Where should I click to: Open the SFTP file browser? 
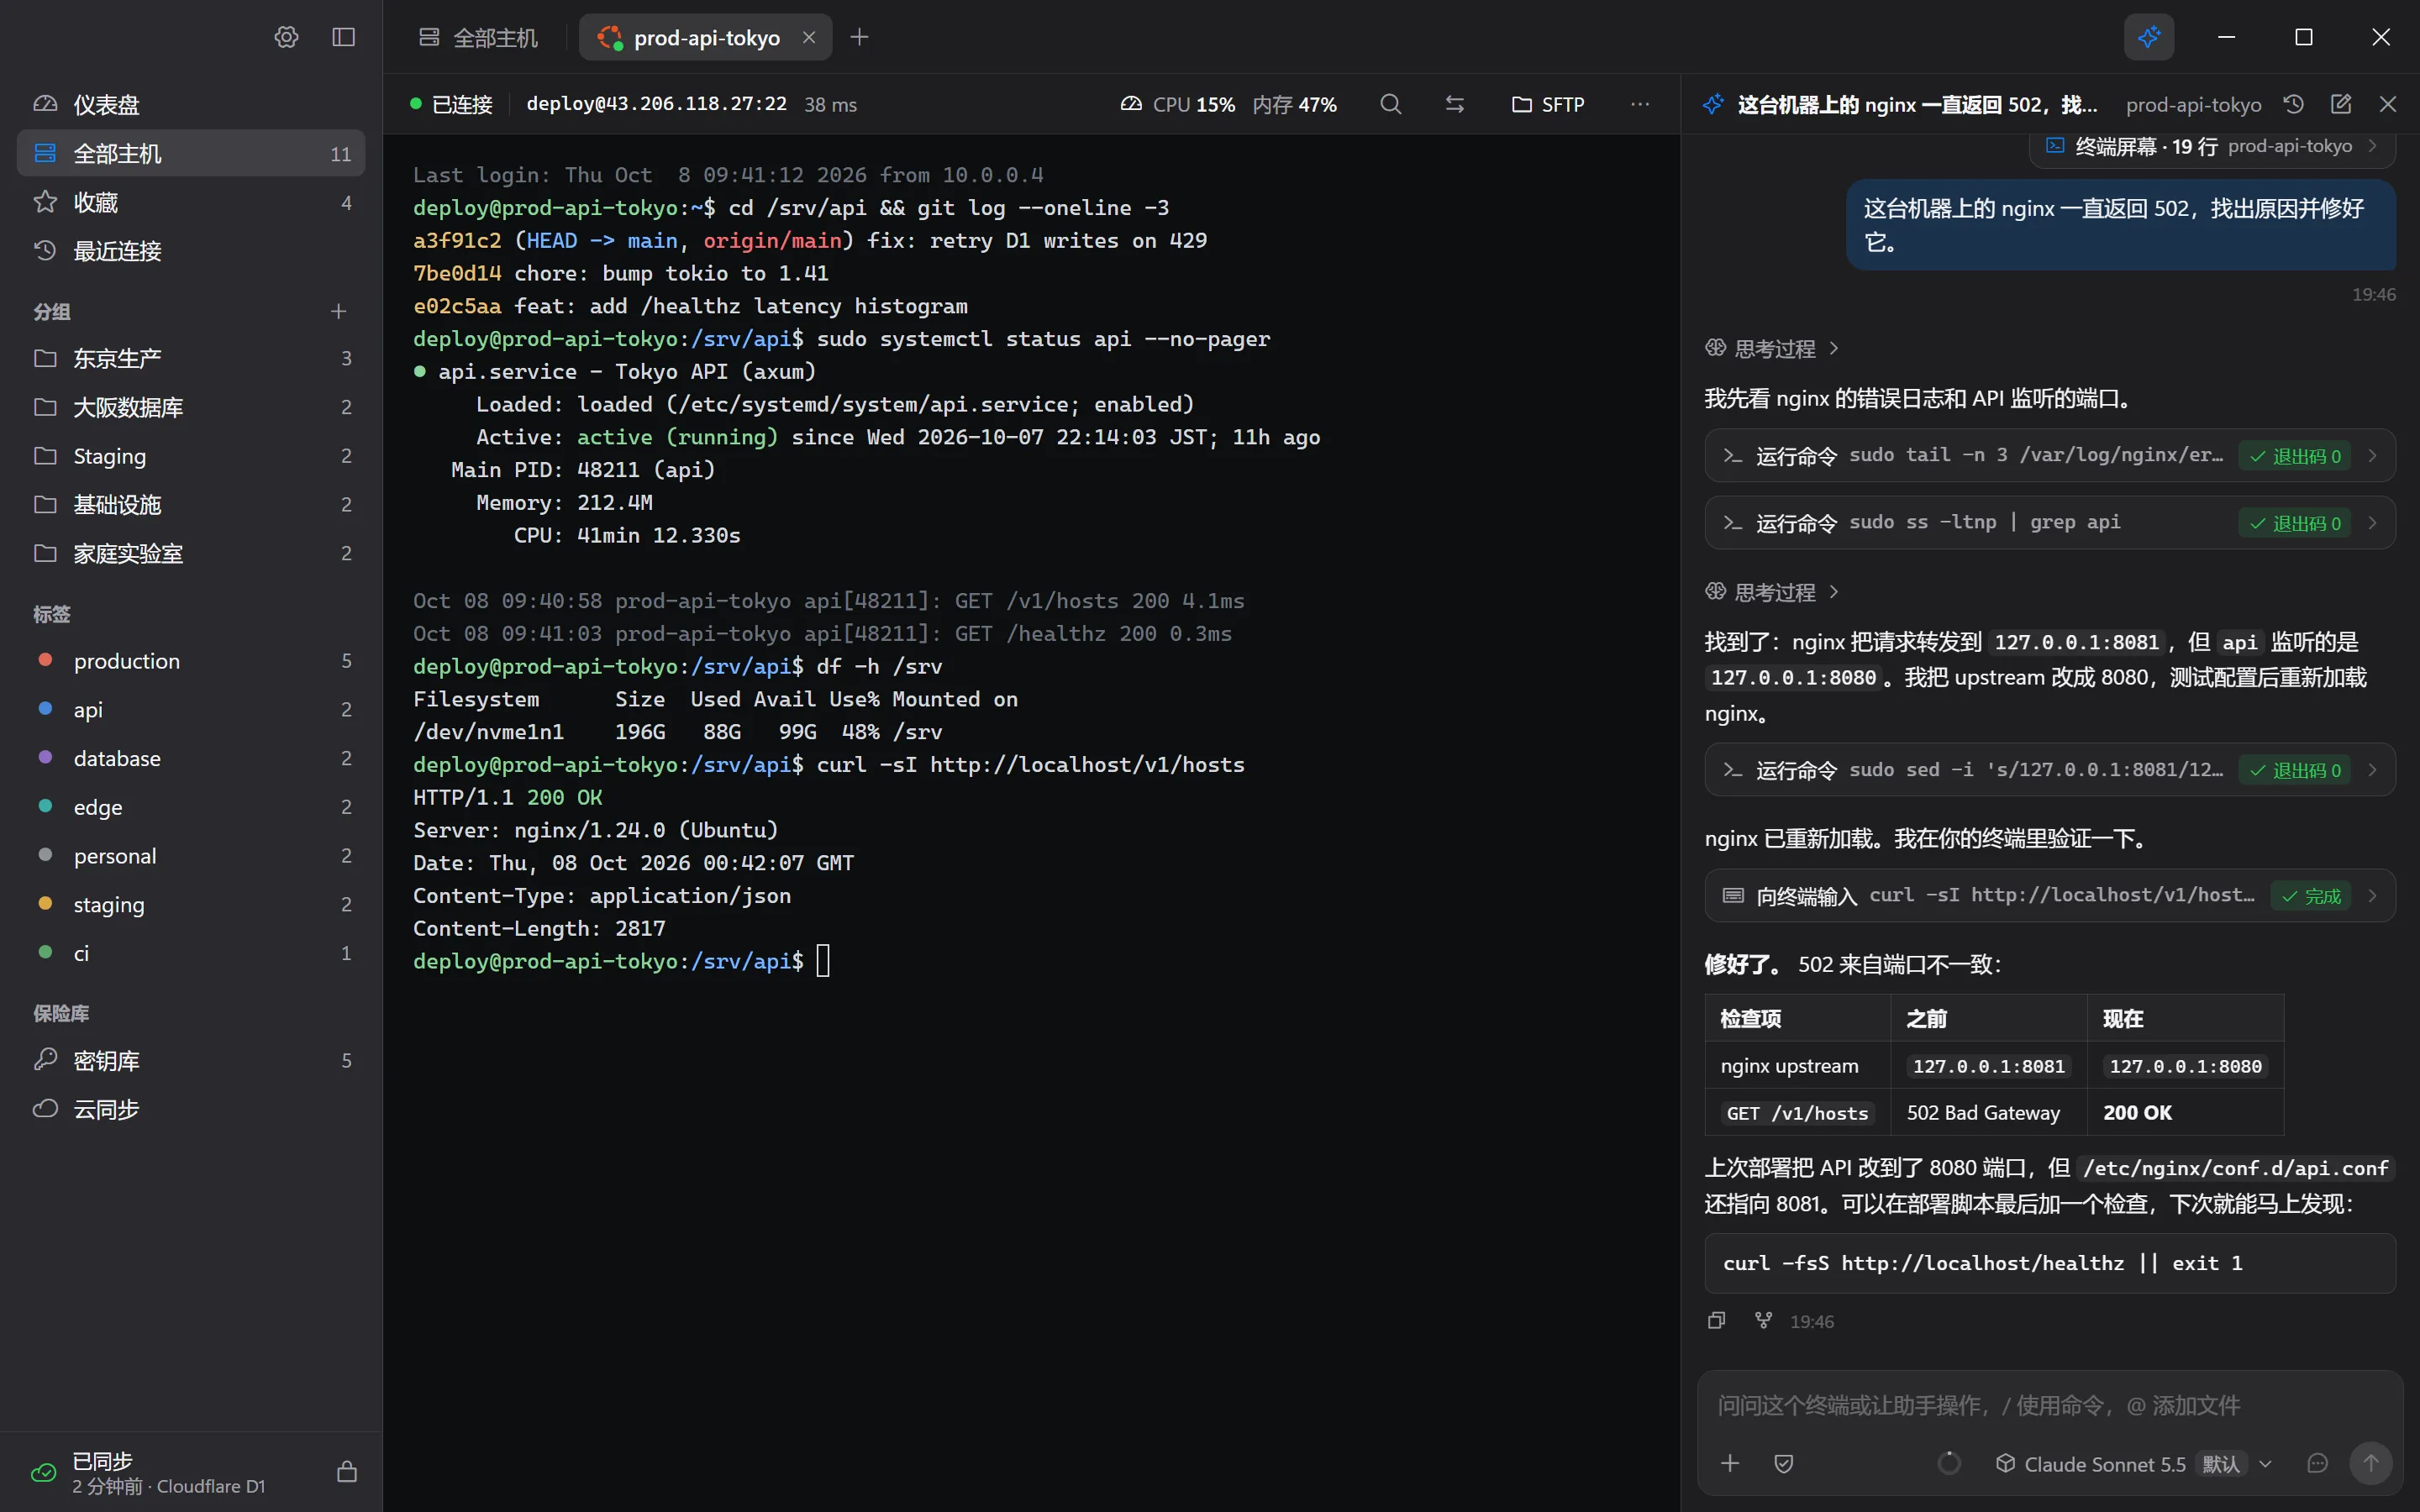(1548, 104)
